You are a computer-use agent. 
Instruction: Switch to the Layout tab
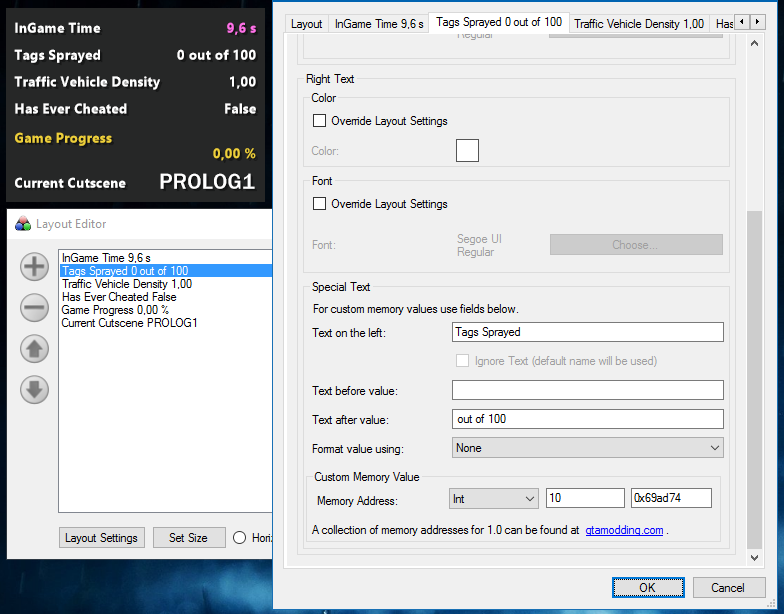306,24
